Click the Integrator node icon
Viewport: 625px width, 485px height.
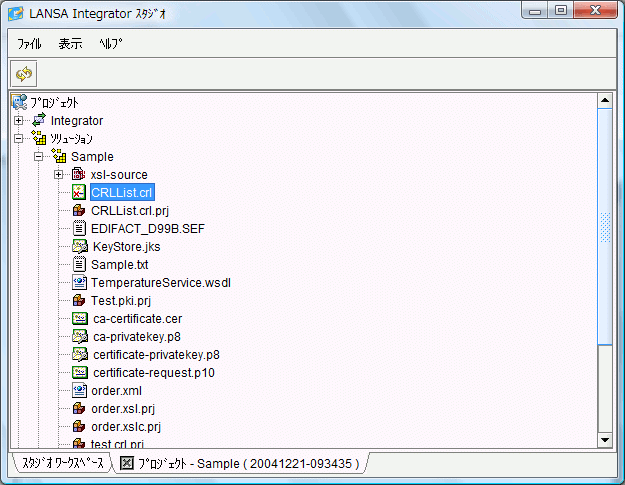[39, 120]
